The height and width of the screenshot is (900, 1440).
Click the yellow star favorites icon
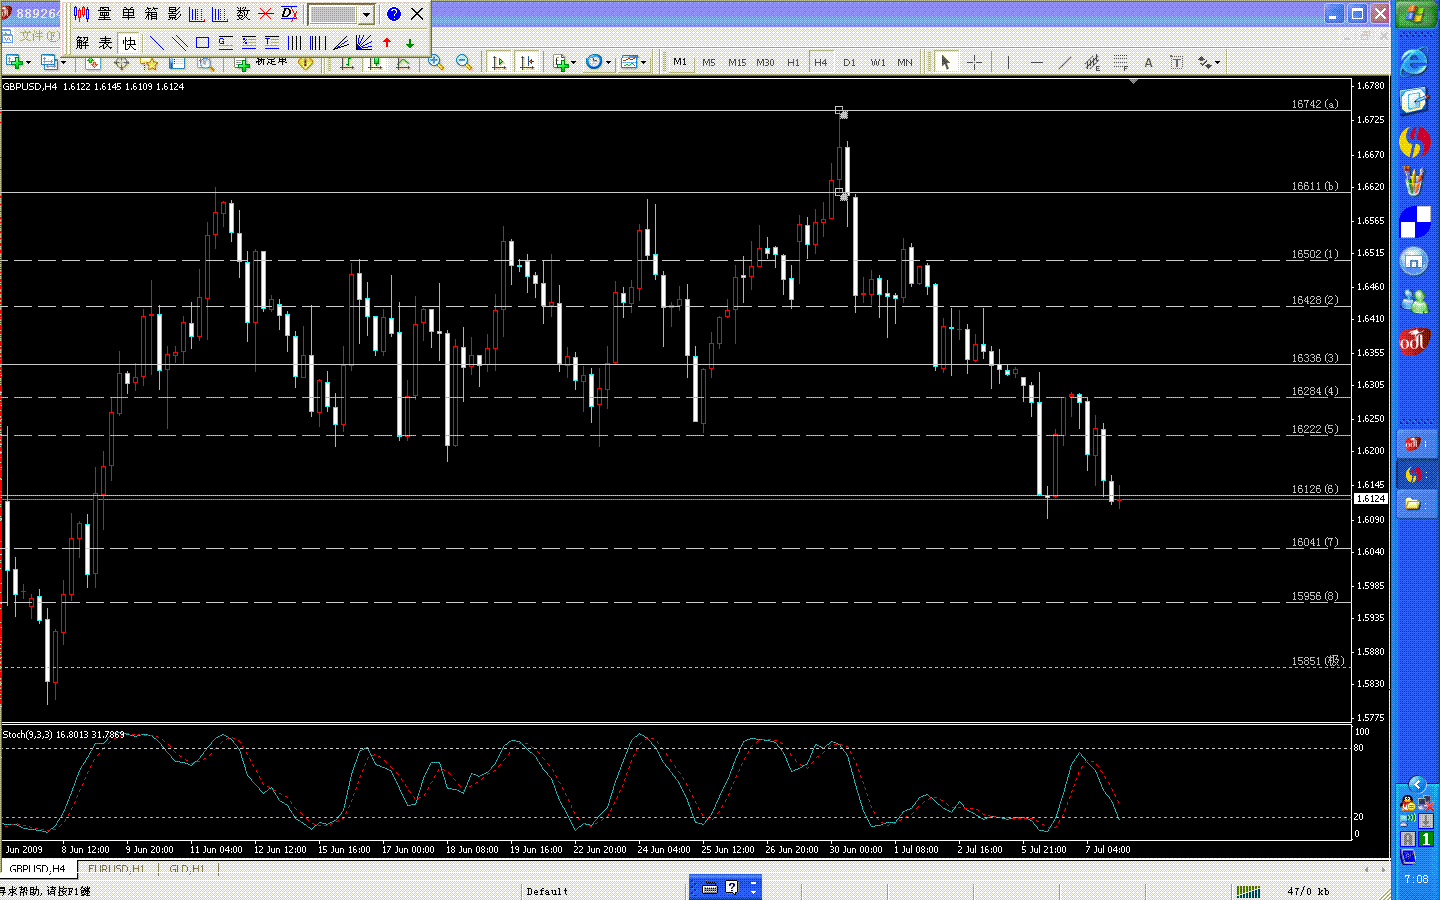[149, 63]
